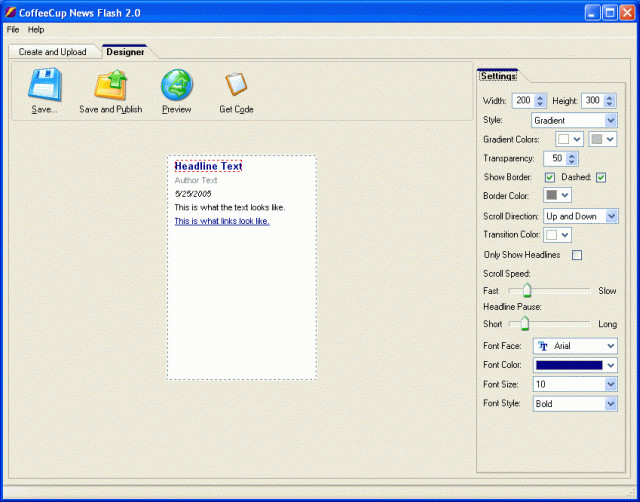
Task: Click the Font Face TrueType icon
Action: (x=542, y=346)
